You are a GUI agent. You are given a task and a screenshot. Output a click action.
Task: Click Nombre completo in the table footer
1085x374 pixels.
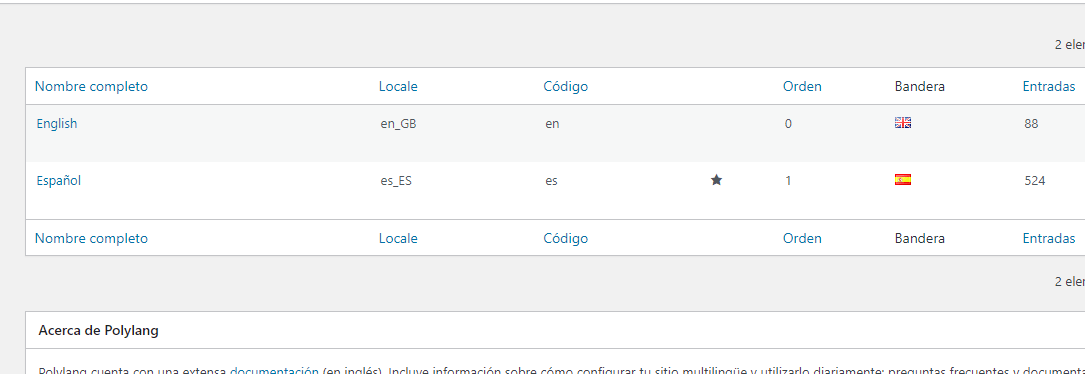[91, 238]
